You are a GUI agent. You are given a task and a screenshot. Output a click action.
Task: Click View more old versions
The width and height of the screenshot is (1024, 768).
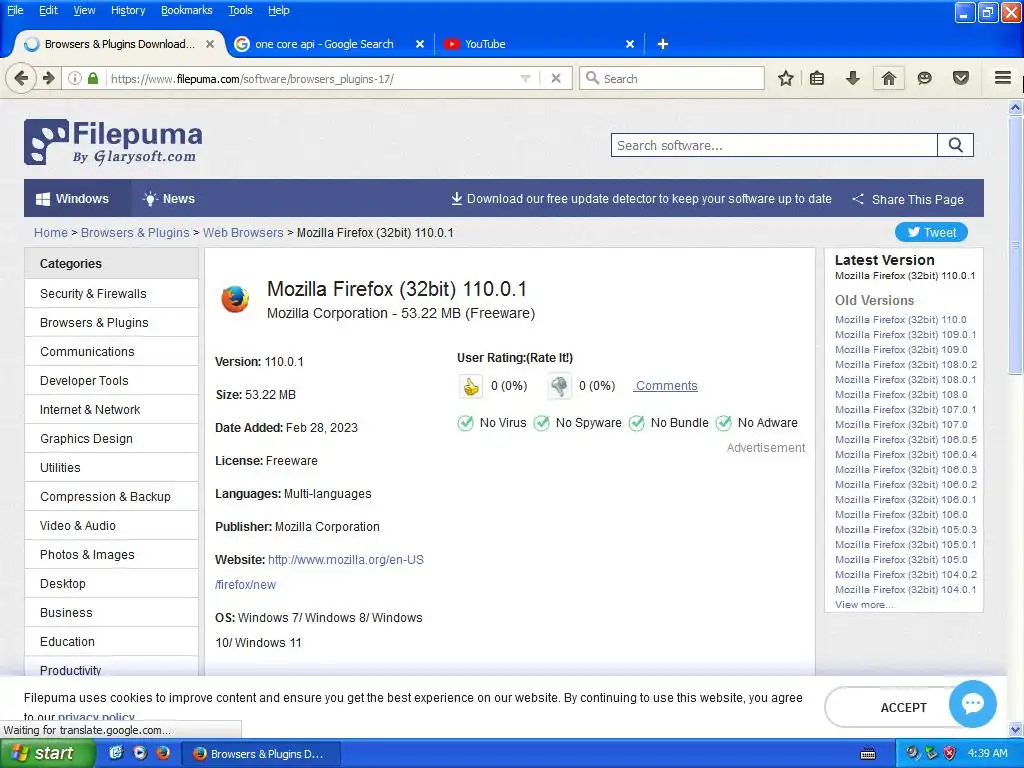tap(863, 605)
